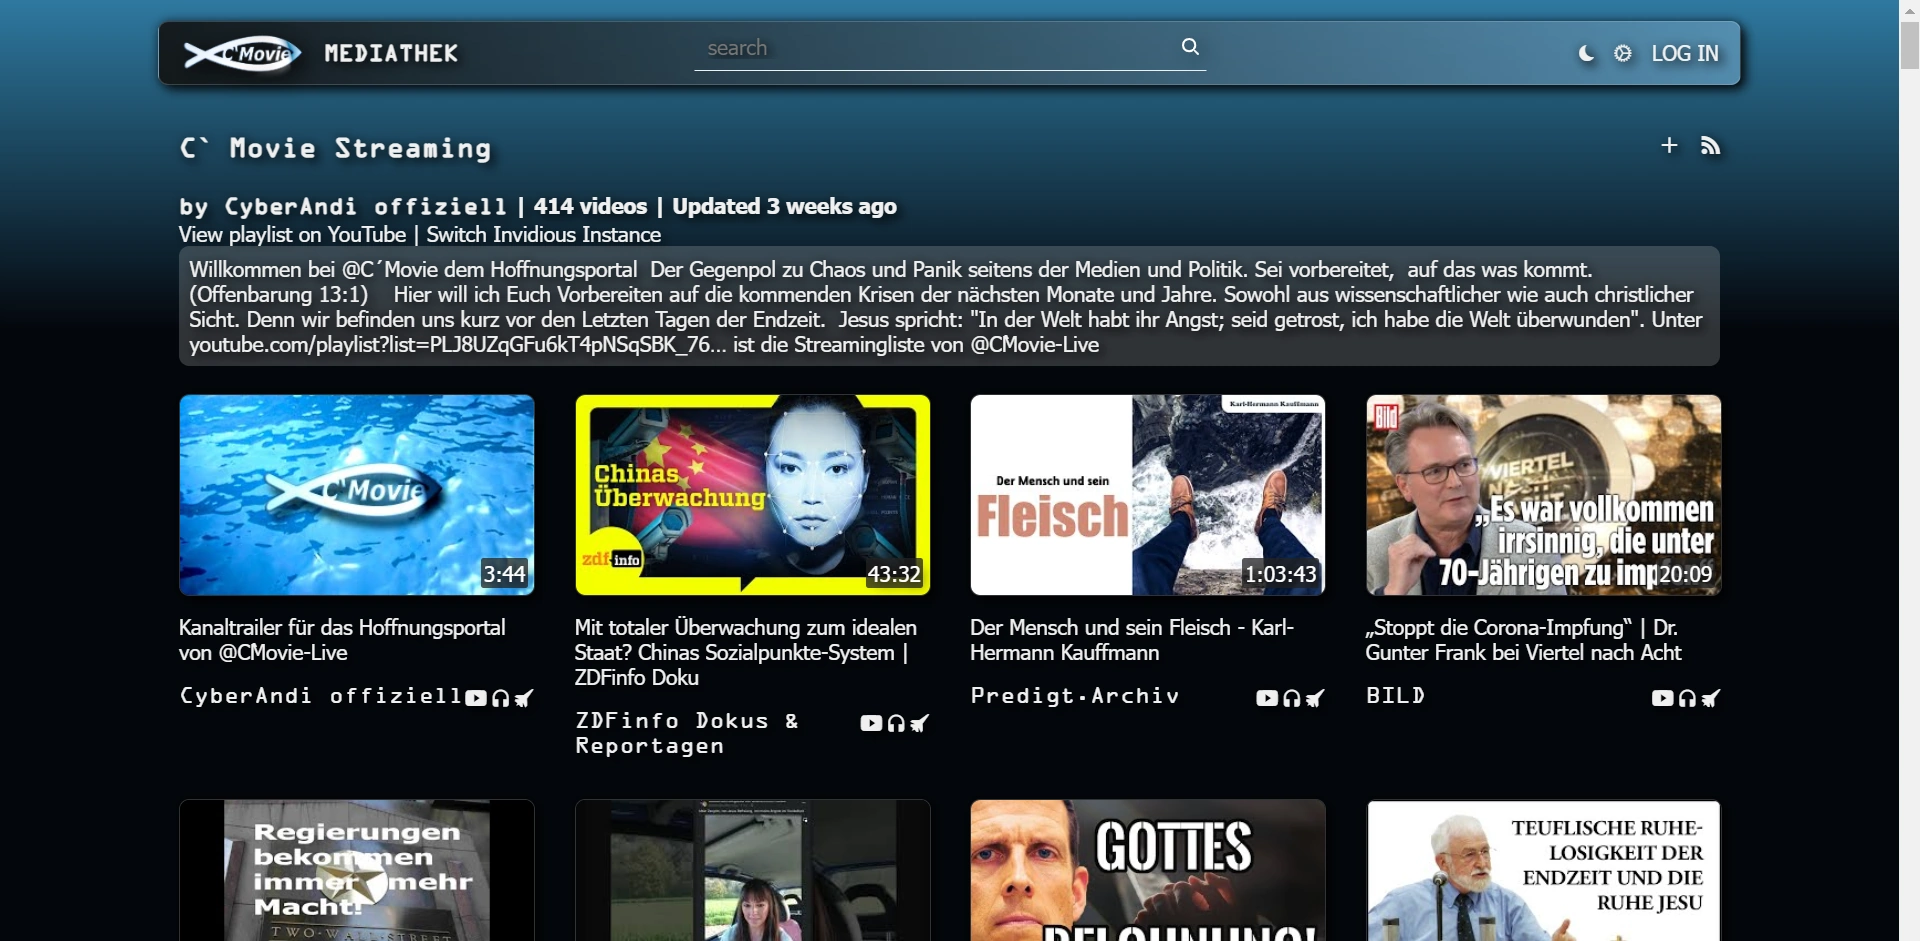The width and height of the screenshot is (1920, 941).
Task: Click YouTube icon beside Predigt-Archiv
Action: (x=1267, y=698)
